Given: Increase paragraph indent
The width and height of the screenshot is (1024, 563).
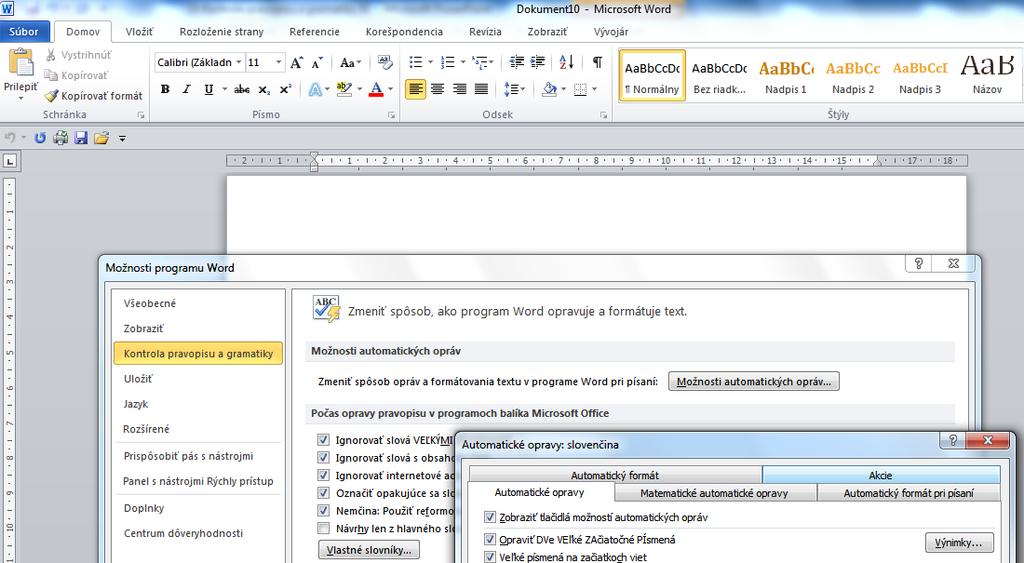Looking at the screenshot, I should 538,62.
